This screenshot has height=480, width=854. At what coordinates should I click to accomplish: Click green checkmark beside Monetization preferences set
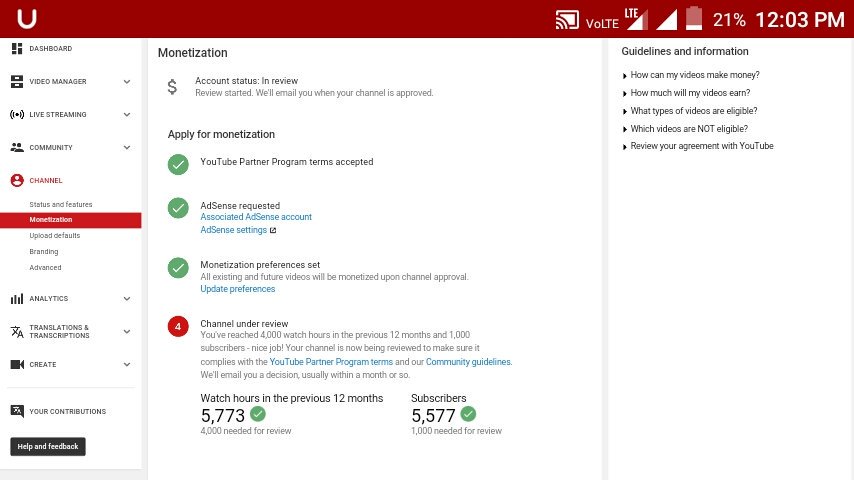tap(178, 268)
